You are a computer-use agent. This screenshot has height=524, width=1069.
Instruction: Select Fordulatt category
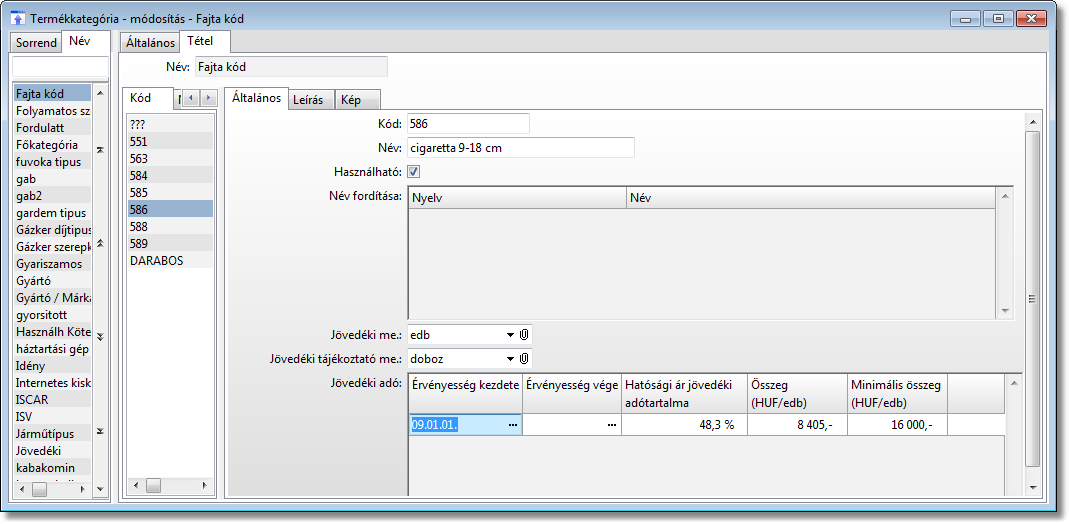coord(52,127)
